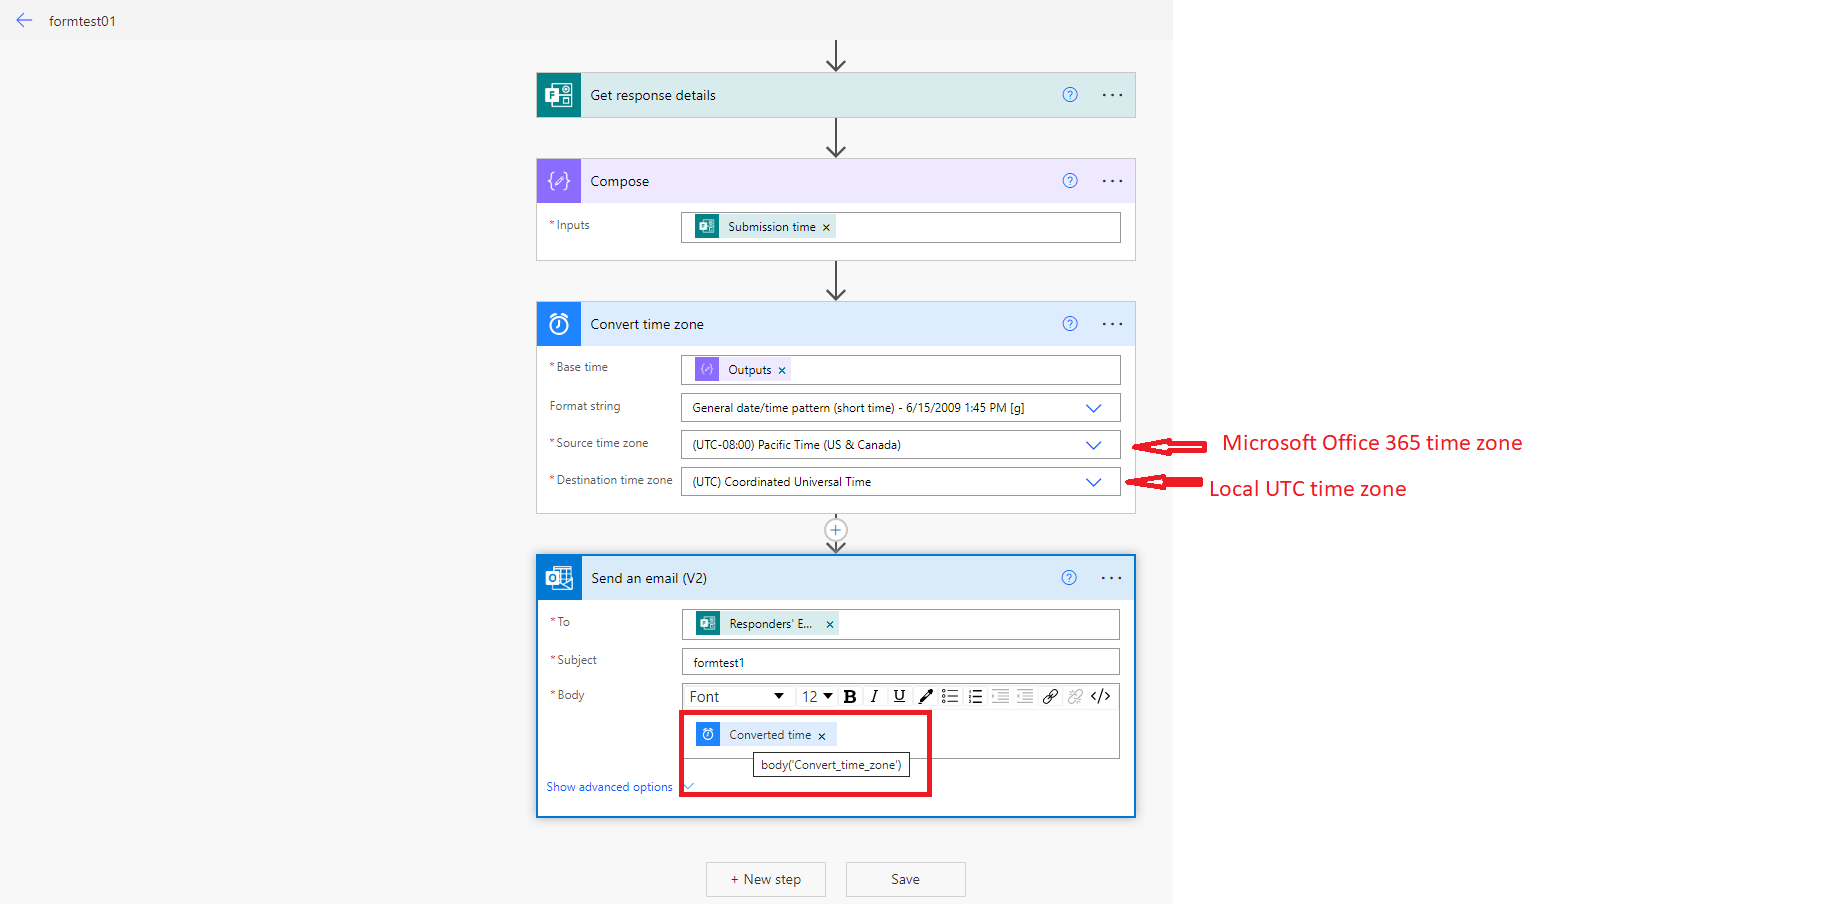Toggle italic formatting in email body
The height and width of the screenshot is (904, 1838).
[x=874, y=697]
